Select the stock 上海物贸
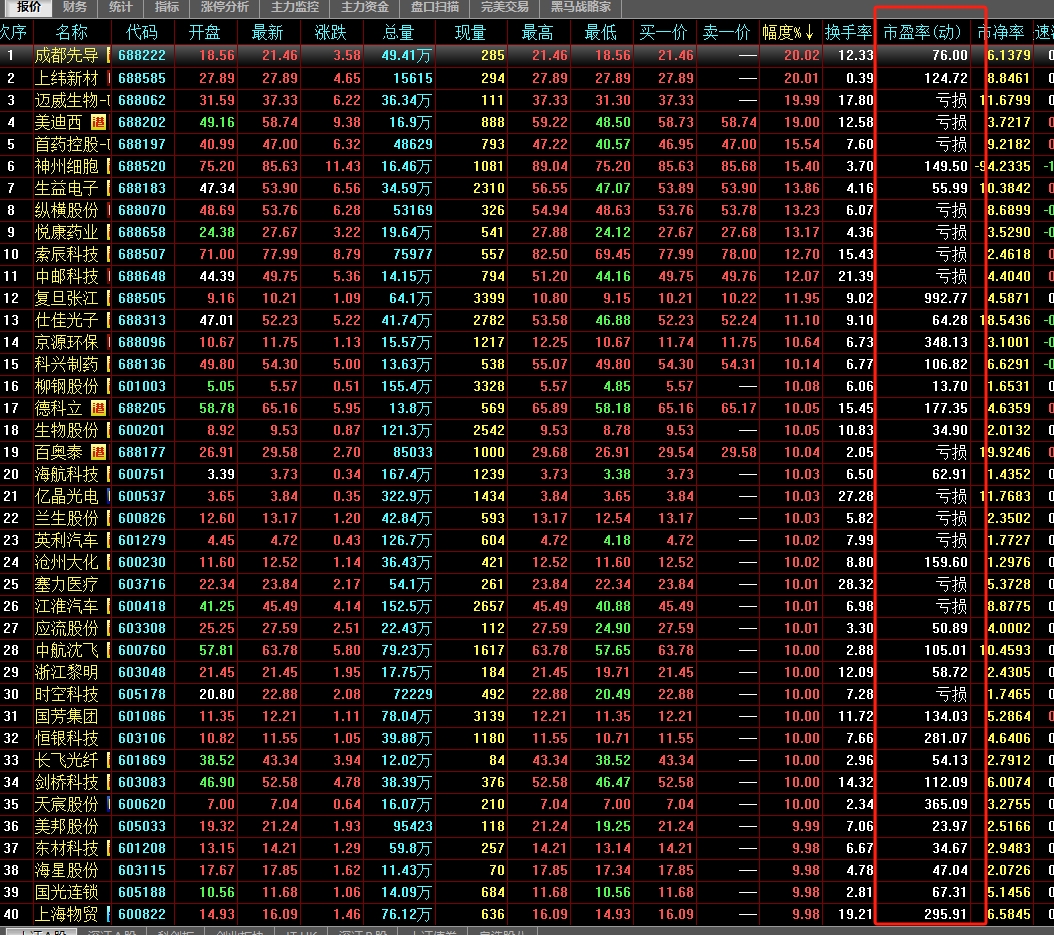 [67, 914]
